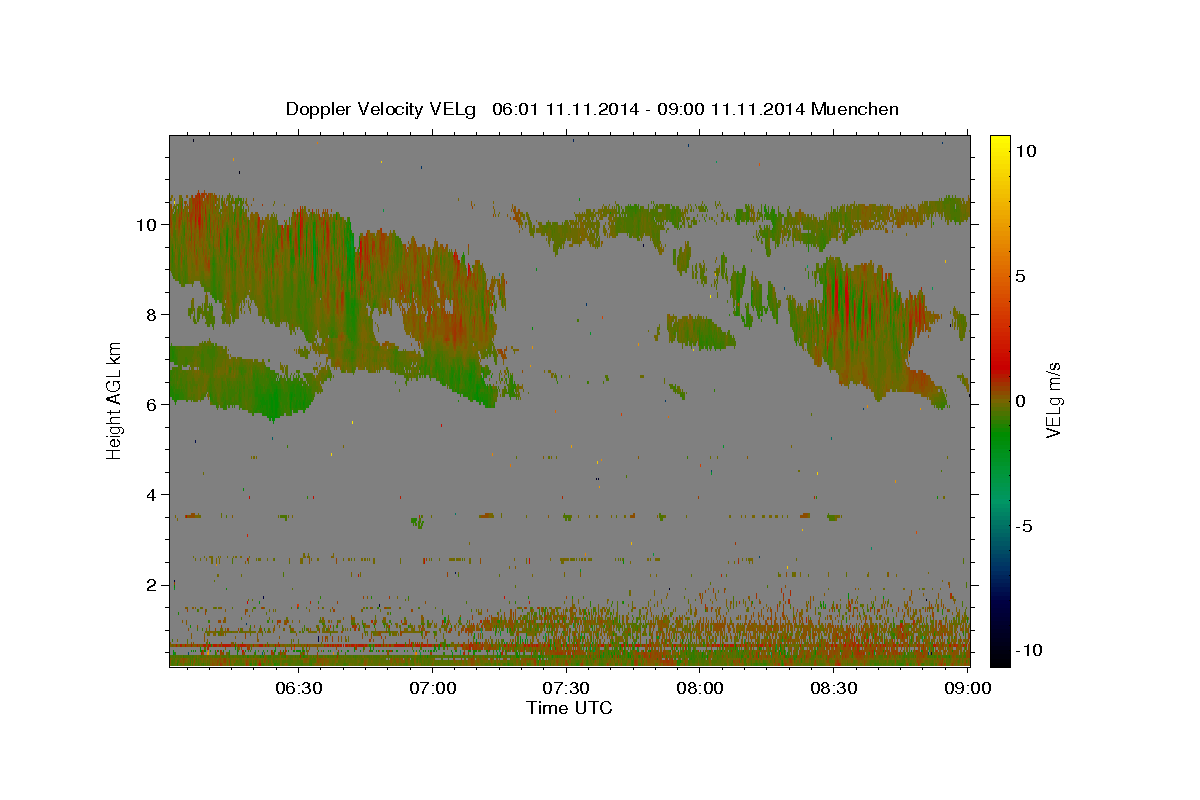Click the date range "06:01 11.11.2014" in title
The height and width of the screenshot is (800, 1200).
(x=567, y=109)
